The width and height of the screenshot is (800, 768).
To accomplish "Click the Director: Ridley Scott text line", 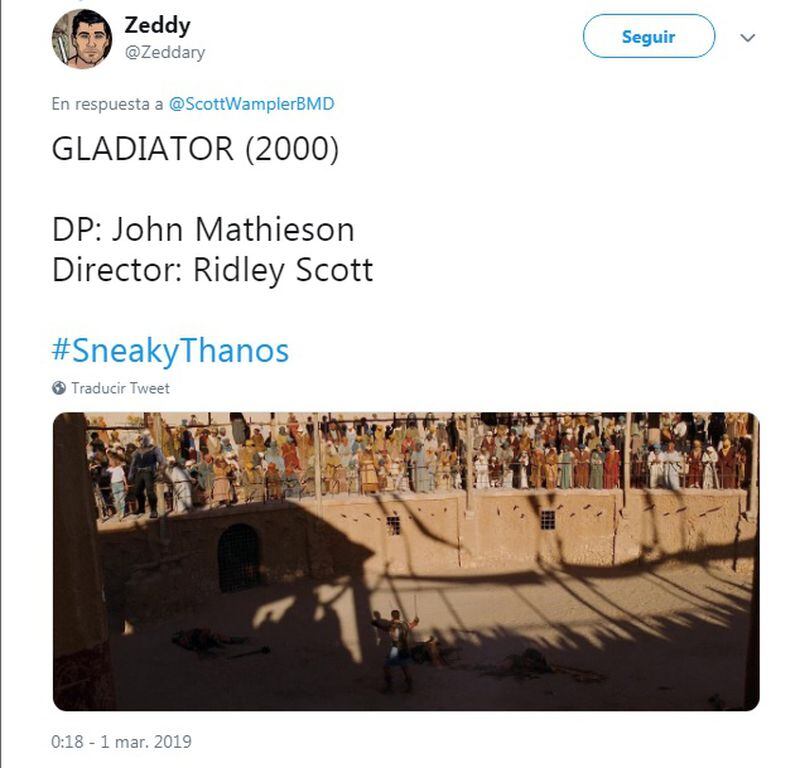I will click(x=212, y=270).
